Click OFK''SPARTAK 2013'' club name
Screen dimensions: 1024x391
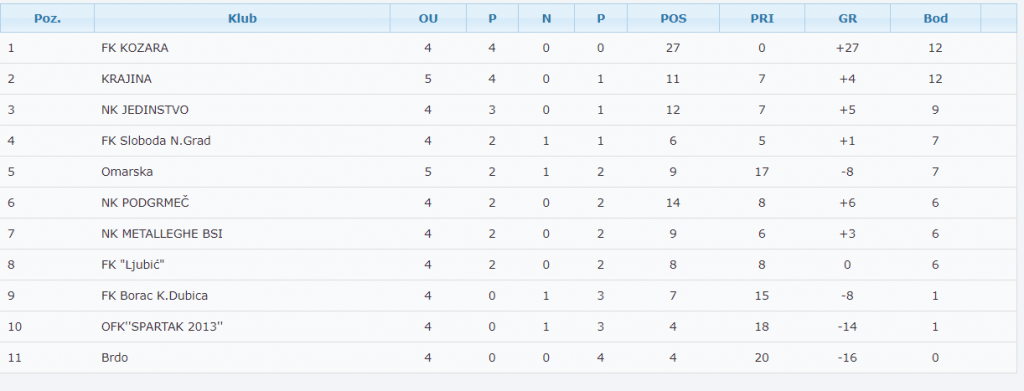pyautogui.click(x=162, y=327)
